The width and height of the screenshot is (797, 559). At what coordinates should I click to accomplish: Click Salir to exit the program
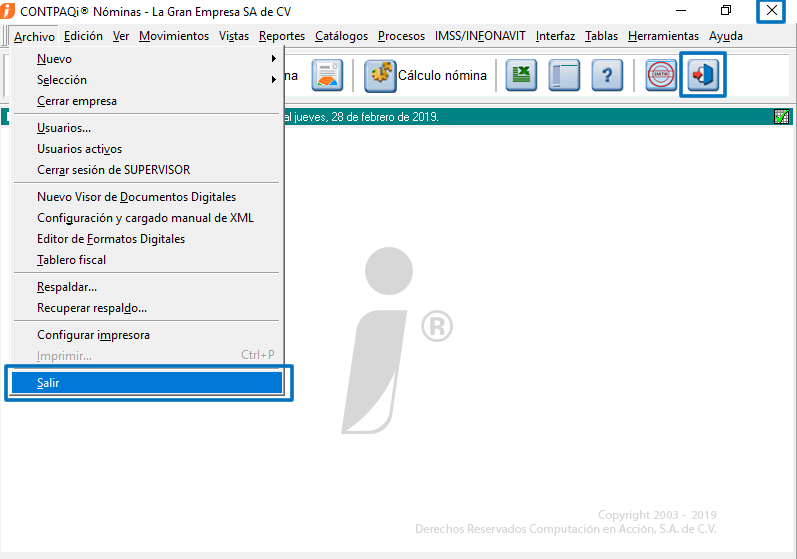point(147,383)
